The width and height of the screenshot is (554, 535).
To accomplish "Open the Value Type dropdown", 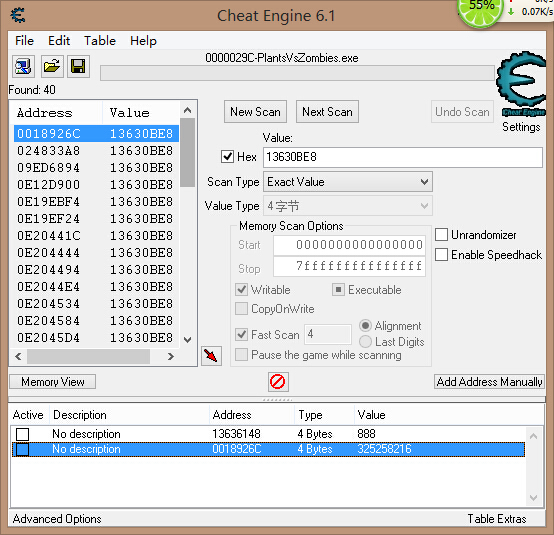I will (348, 206).
